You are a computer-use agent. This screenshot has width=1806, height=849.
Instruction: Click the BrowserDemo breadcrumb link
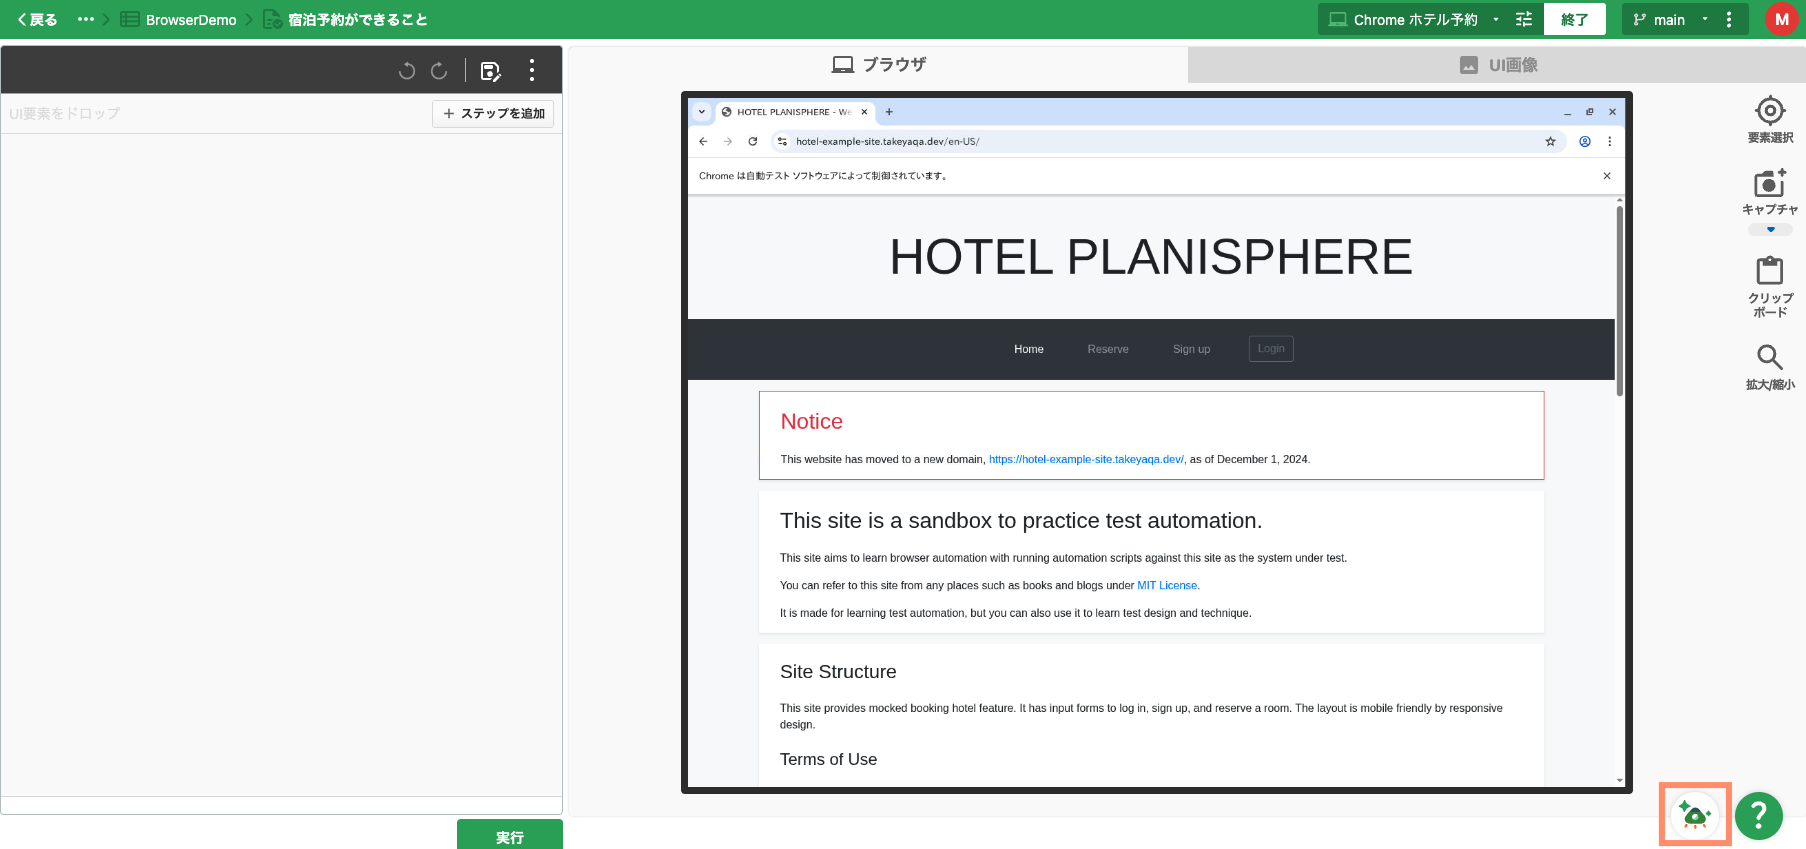191,20
